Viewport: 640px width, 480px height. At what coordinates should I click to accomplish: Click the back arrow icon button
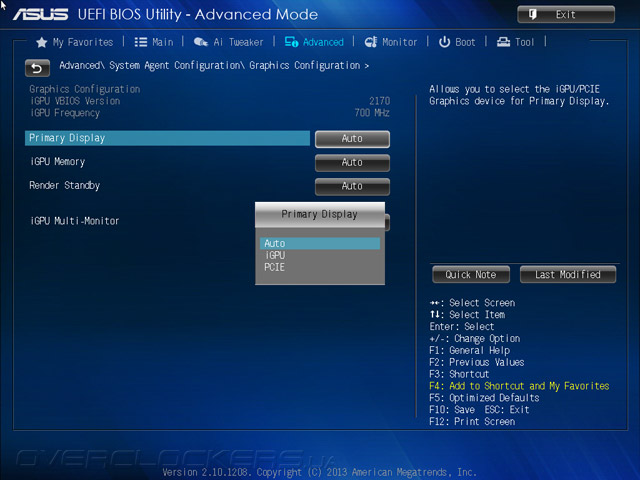point(37,68)
